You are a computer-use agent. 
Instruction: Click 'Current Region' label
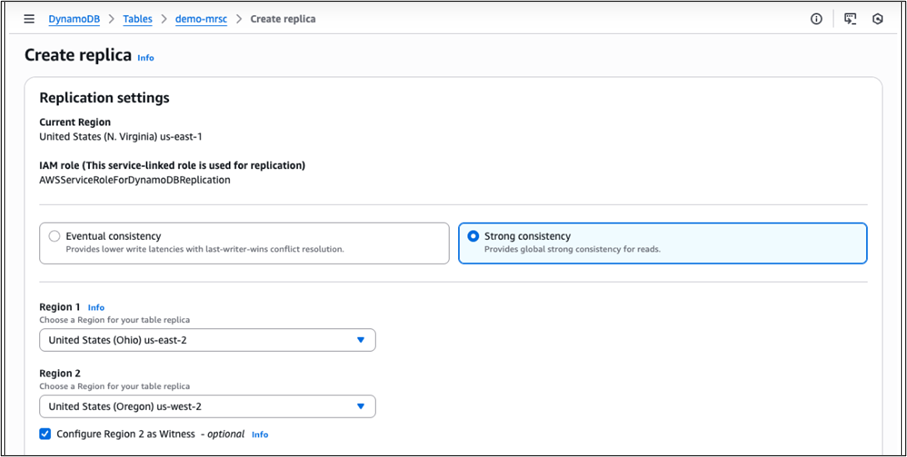pyautogui.click(x=75, y=122)
